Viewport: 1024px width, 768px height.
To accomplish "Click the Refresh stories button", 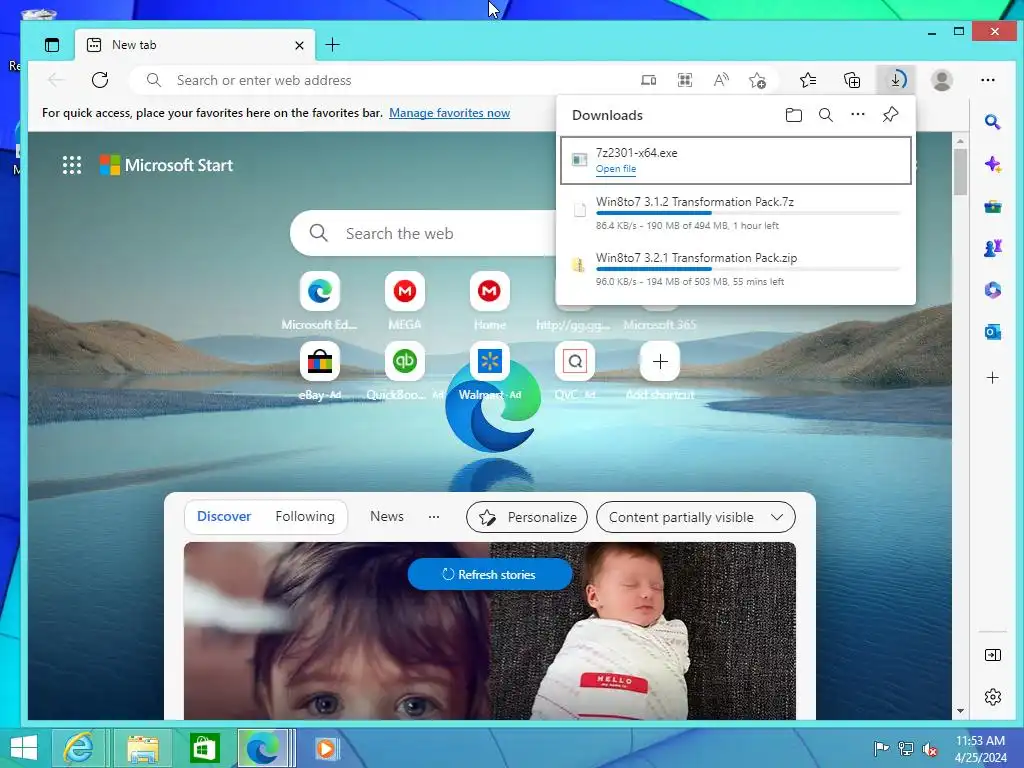I will [490, 575].
